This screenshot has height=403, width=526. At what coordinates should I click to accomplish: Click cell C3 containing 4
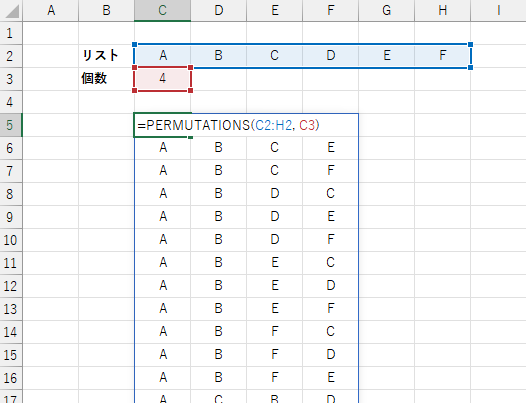pyautogui.click(x=162, y=79)
